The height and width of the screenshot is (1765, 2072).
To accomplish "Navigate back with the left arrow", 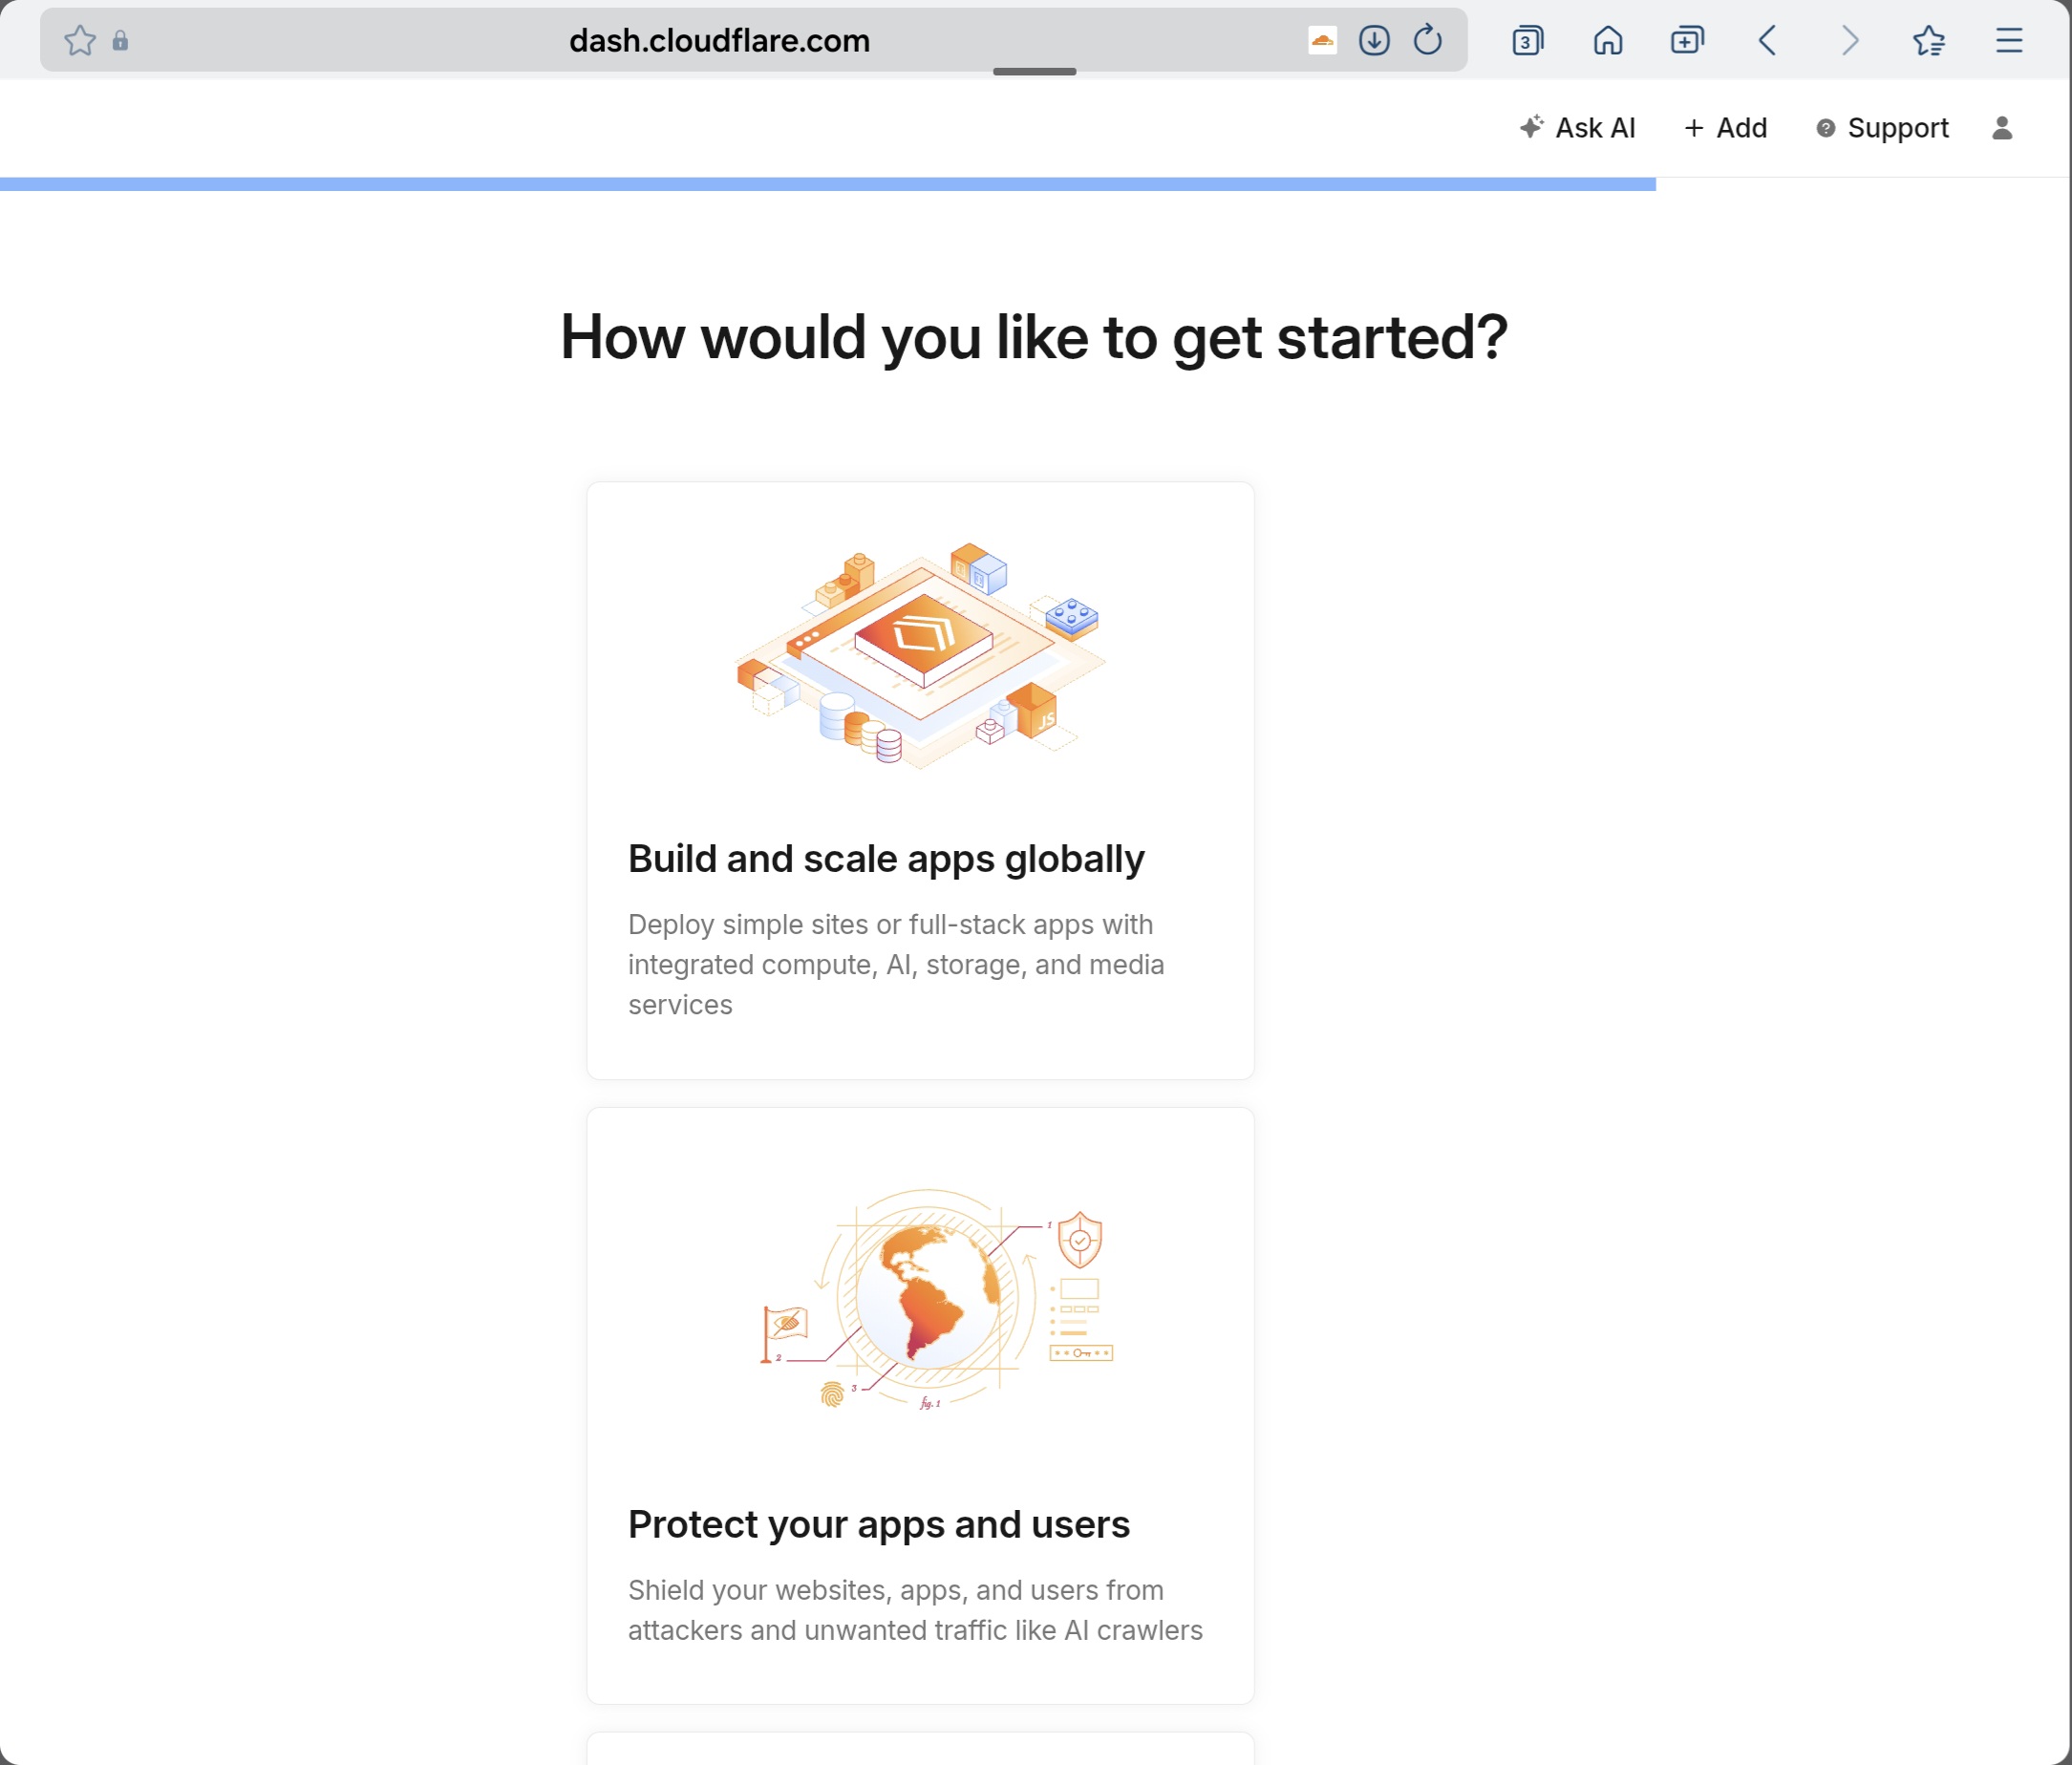I will coord(1768,41).
